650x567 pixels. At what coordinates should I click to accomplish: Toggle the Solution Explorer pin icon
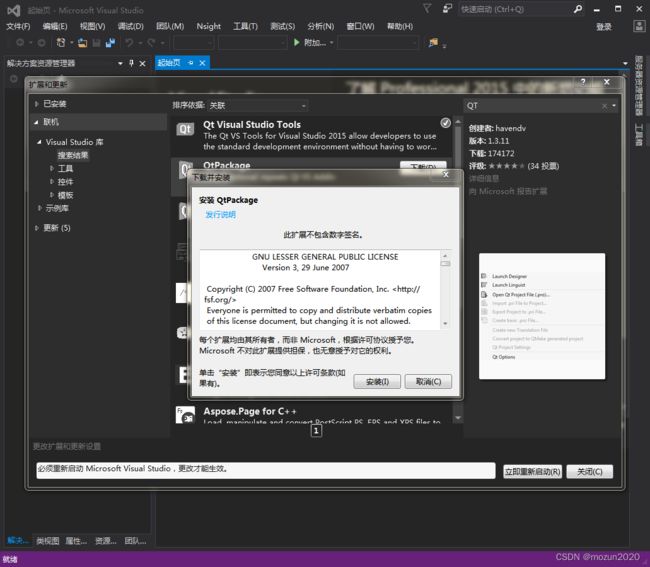tap(131, 63)
